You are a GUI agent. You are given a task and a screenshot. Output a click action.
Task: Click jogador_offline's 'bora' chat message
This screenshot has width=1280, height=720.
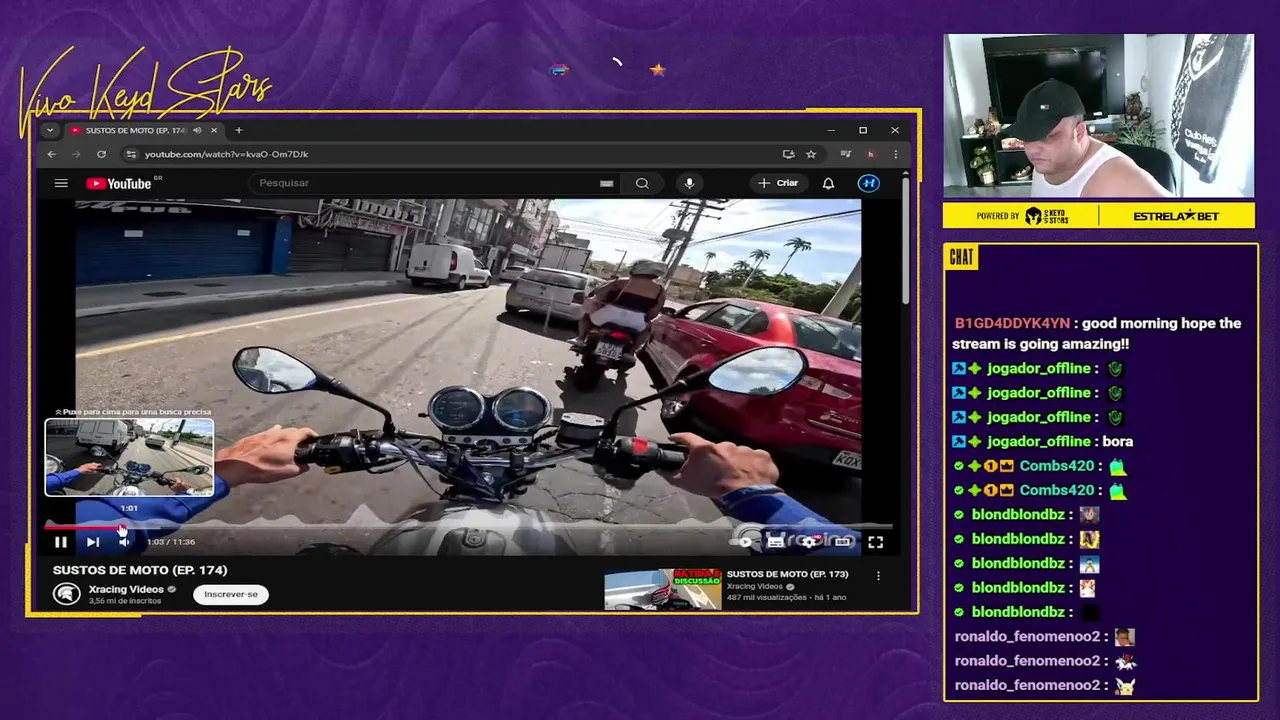[x=1118, y=441]
